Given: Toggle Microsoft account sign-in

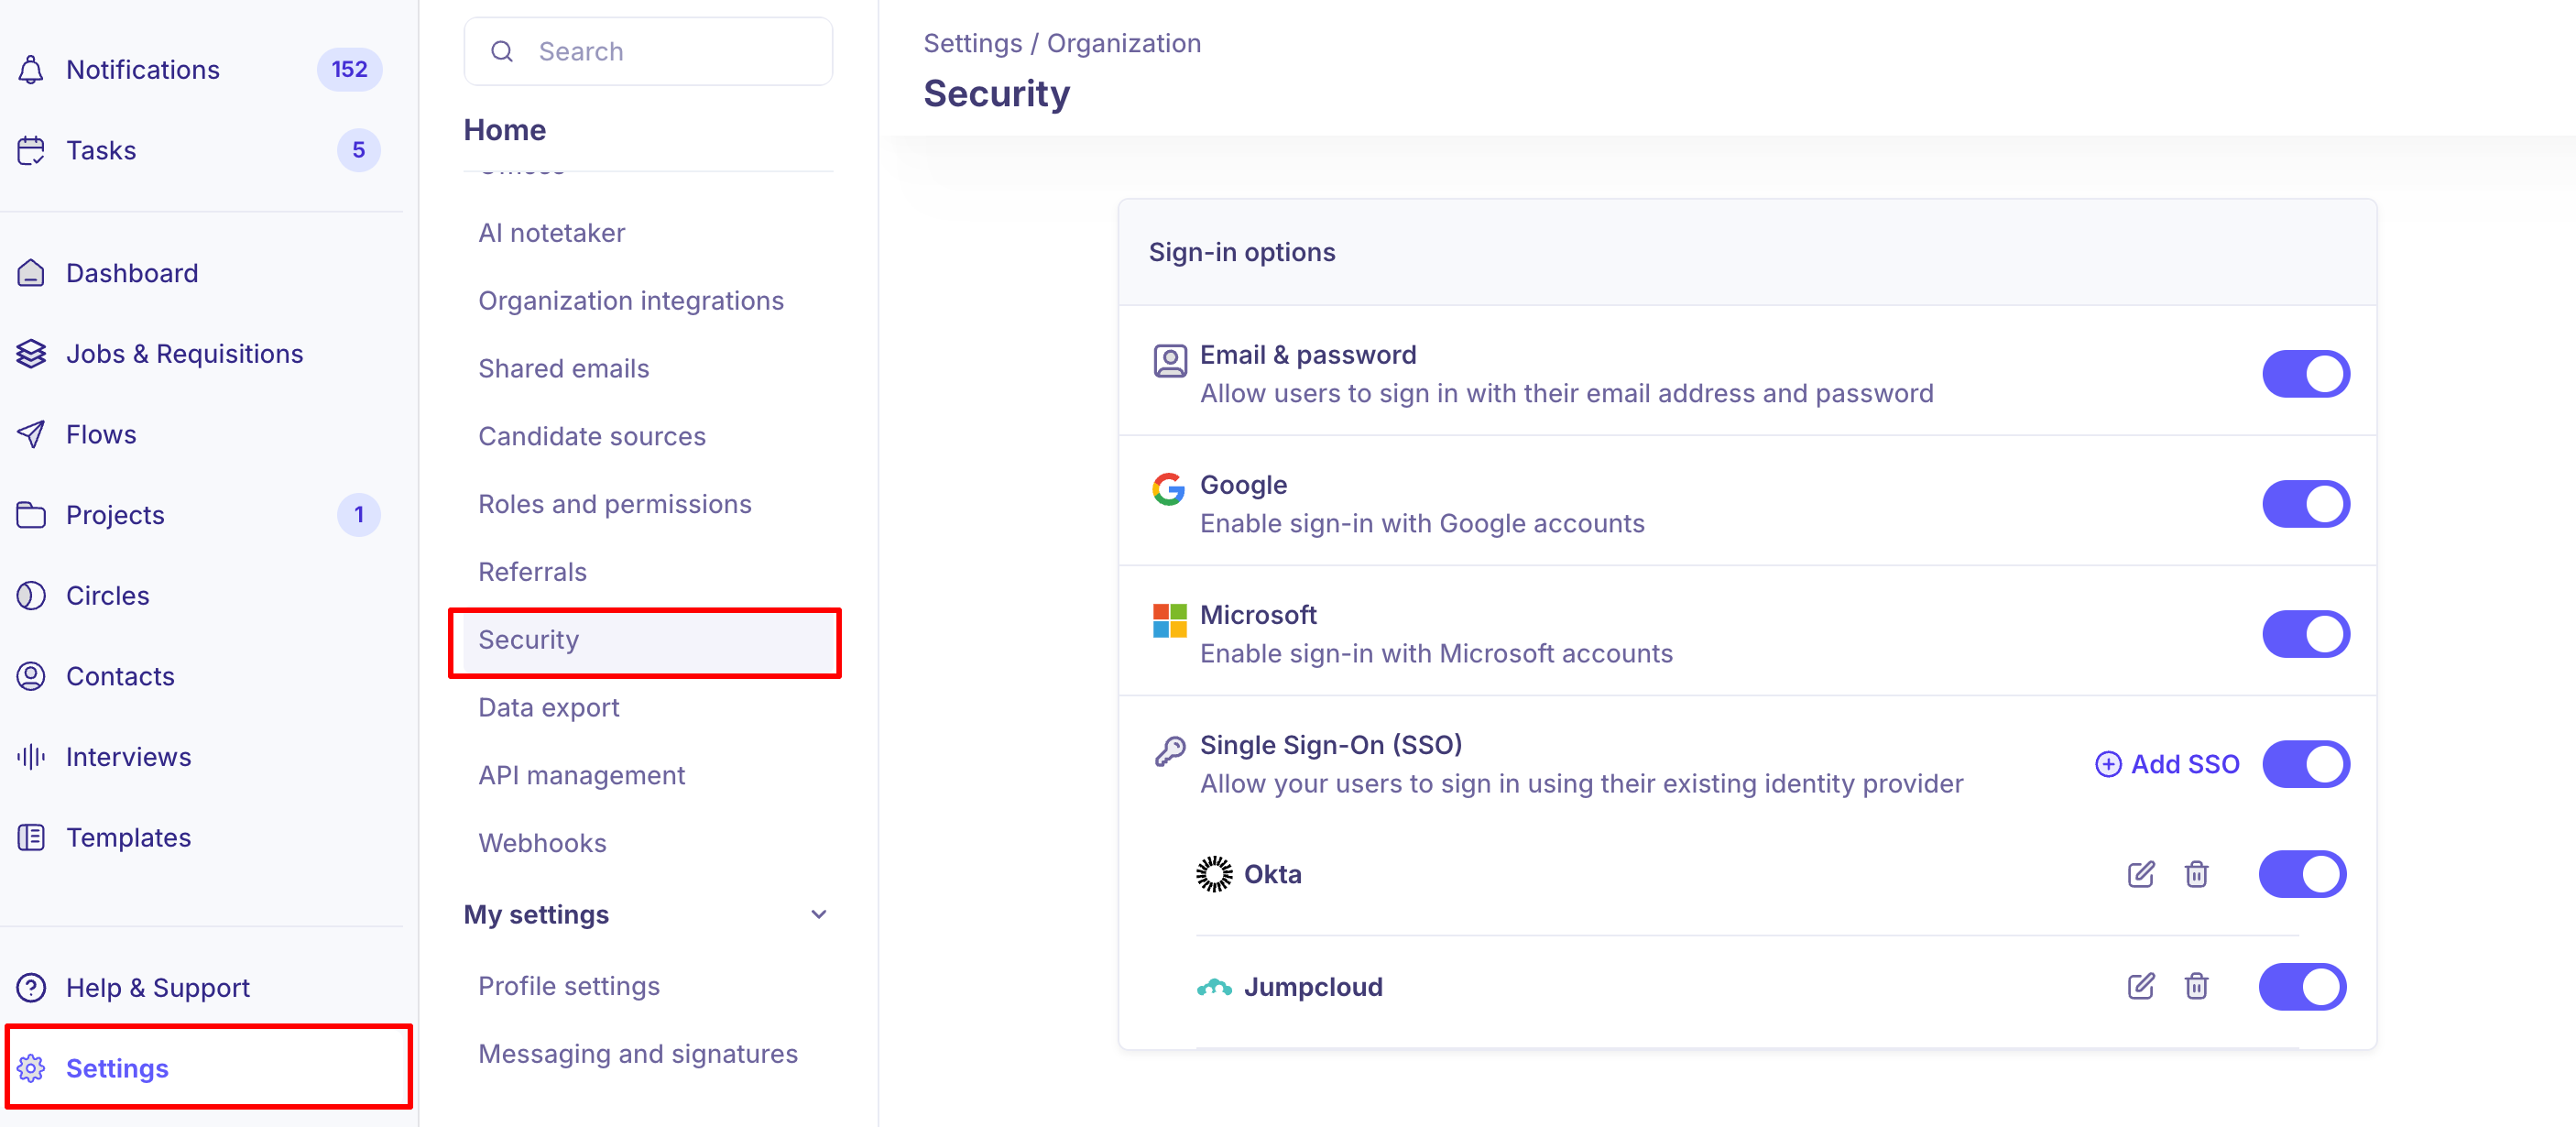Looking at the screenshot, I should coord(2305,633).
